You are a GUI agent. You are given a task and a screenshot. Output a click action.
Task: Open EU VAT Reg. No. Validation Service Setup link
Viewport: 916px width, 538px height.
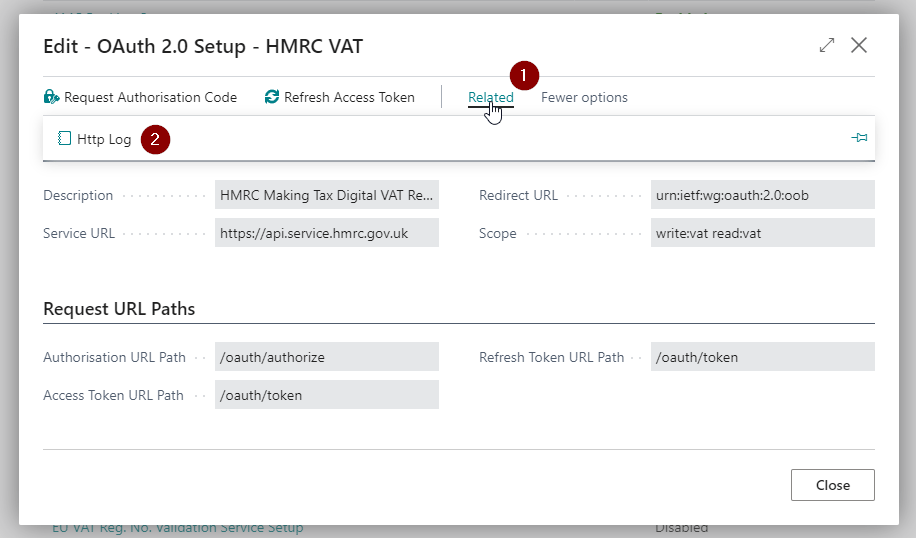pos(177,528)
